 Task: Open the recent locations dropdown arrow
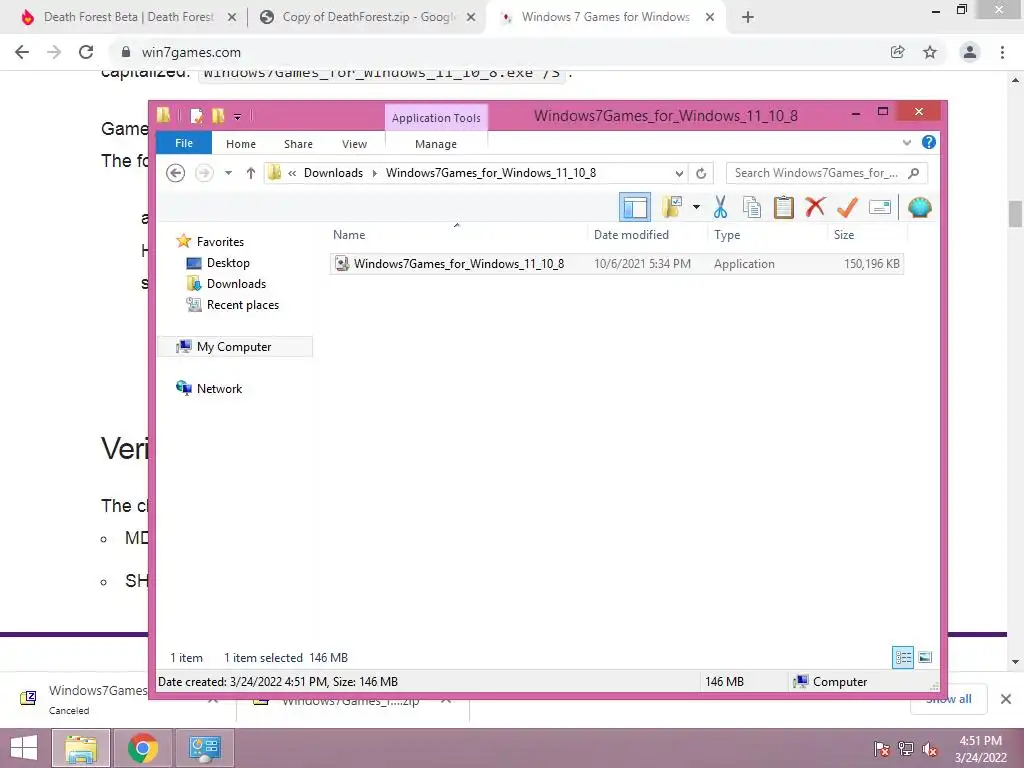tap(228, 173)
